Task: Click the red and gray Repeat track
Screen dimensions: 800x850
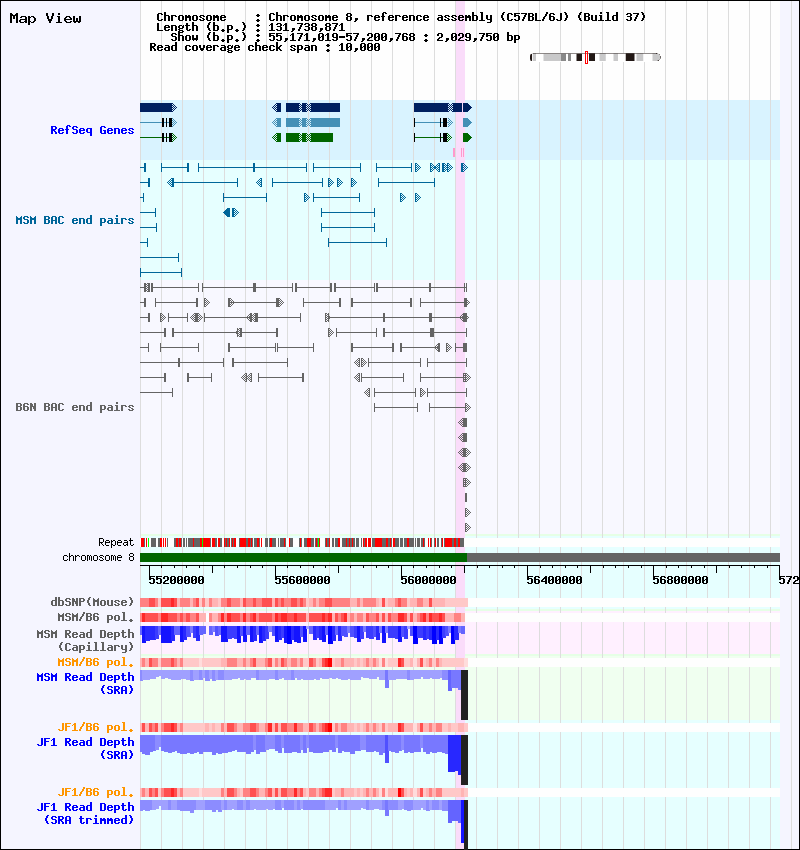Action: [302, 542]
